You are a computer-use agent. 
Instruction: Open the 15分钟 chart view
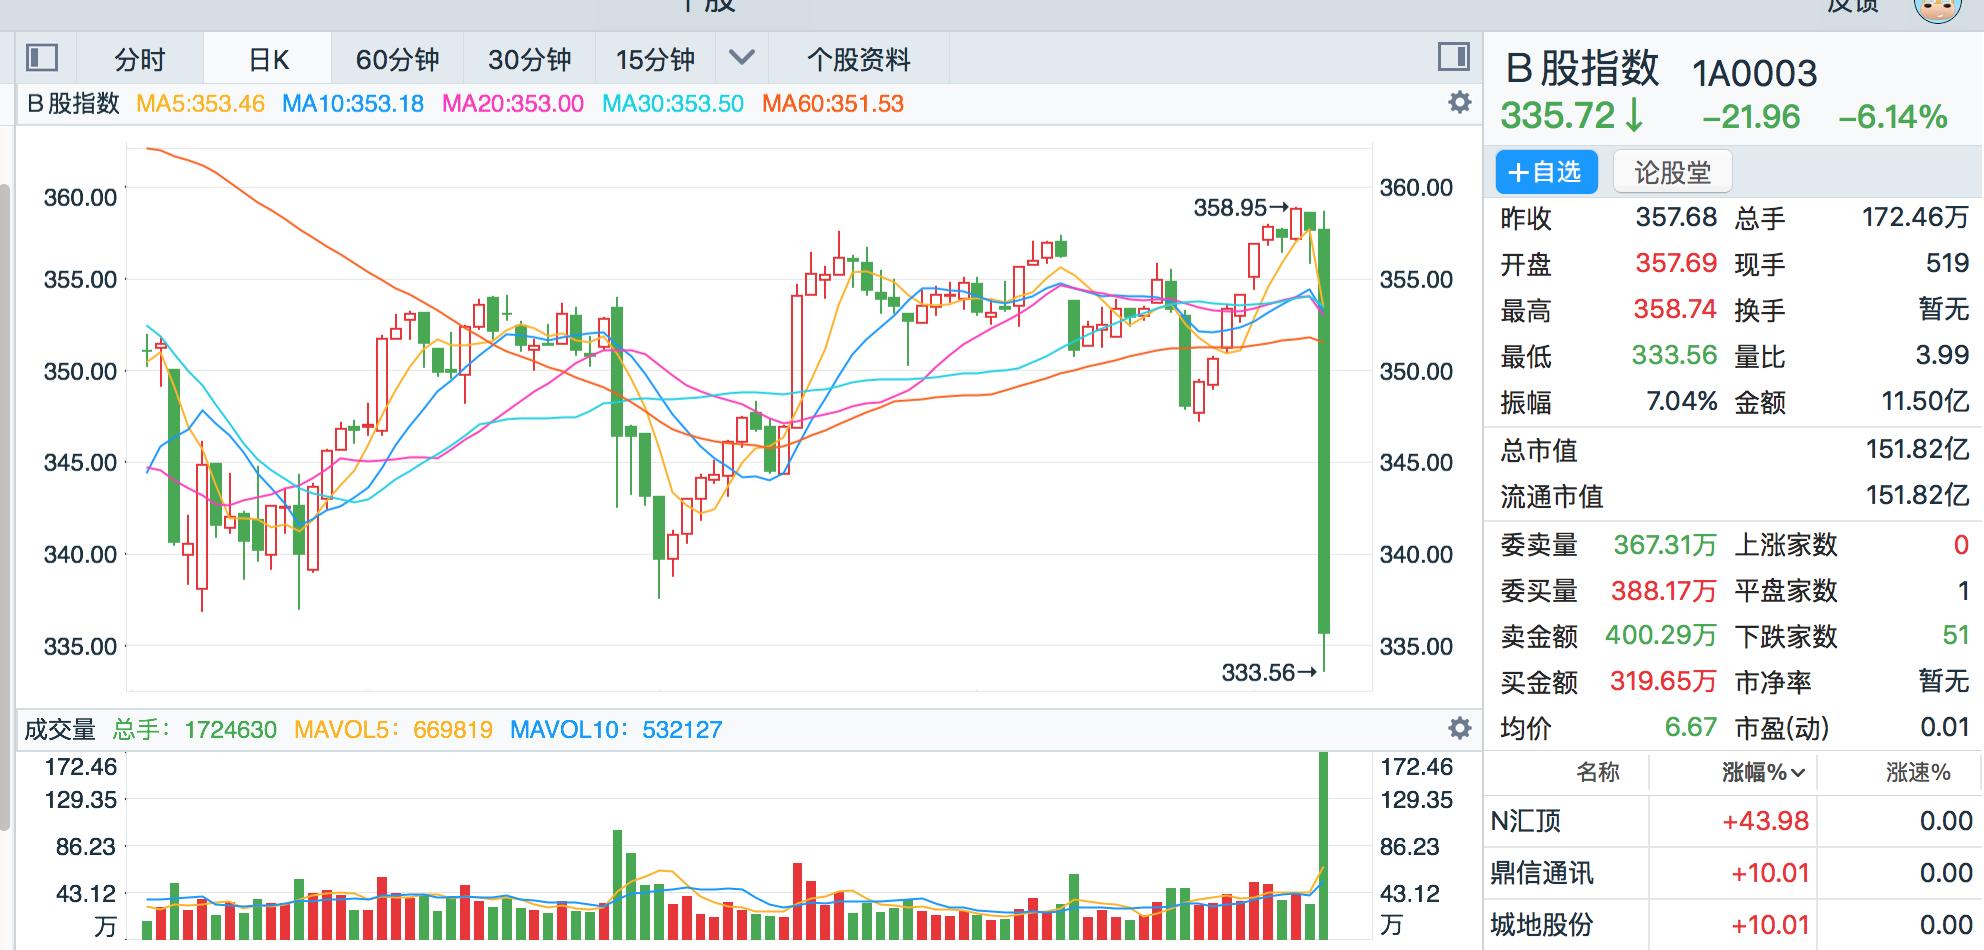point(657,59)
